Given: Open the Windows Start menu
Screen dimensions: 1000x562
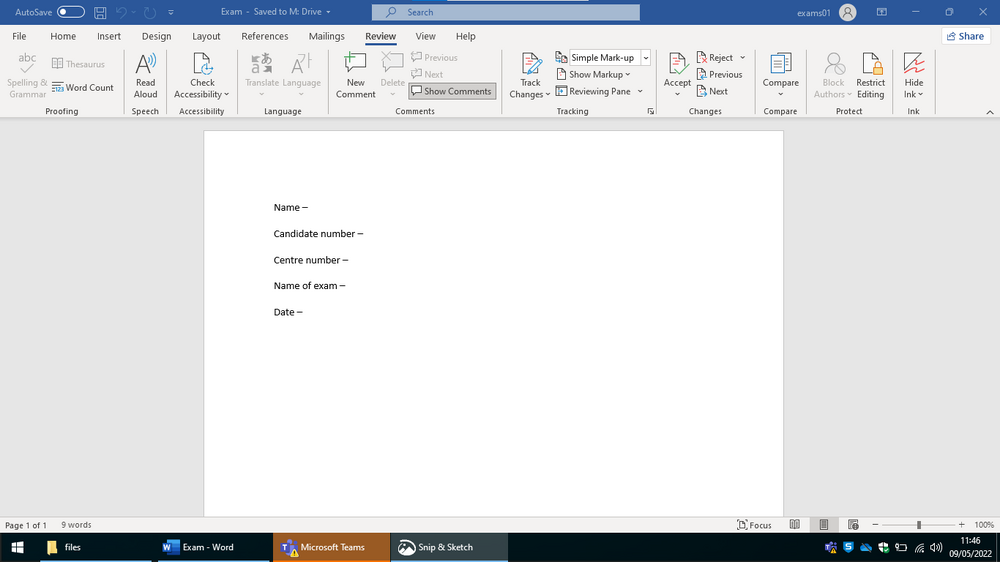Looking at the screenshot, I should tap(17, 547).
